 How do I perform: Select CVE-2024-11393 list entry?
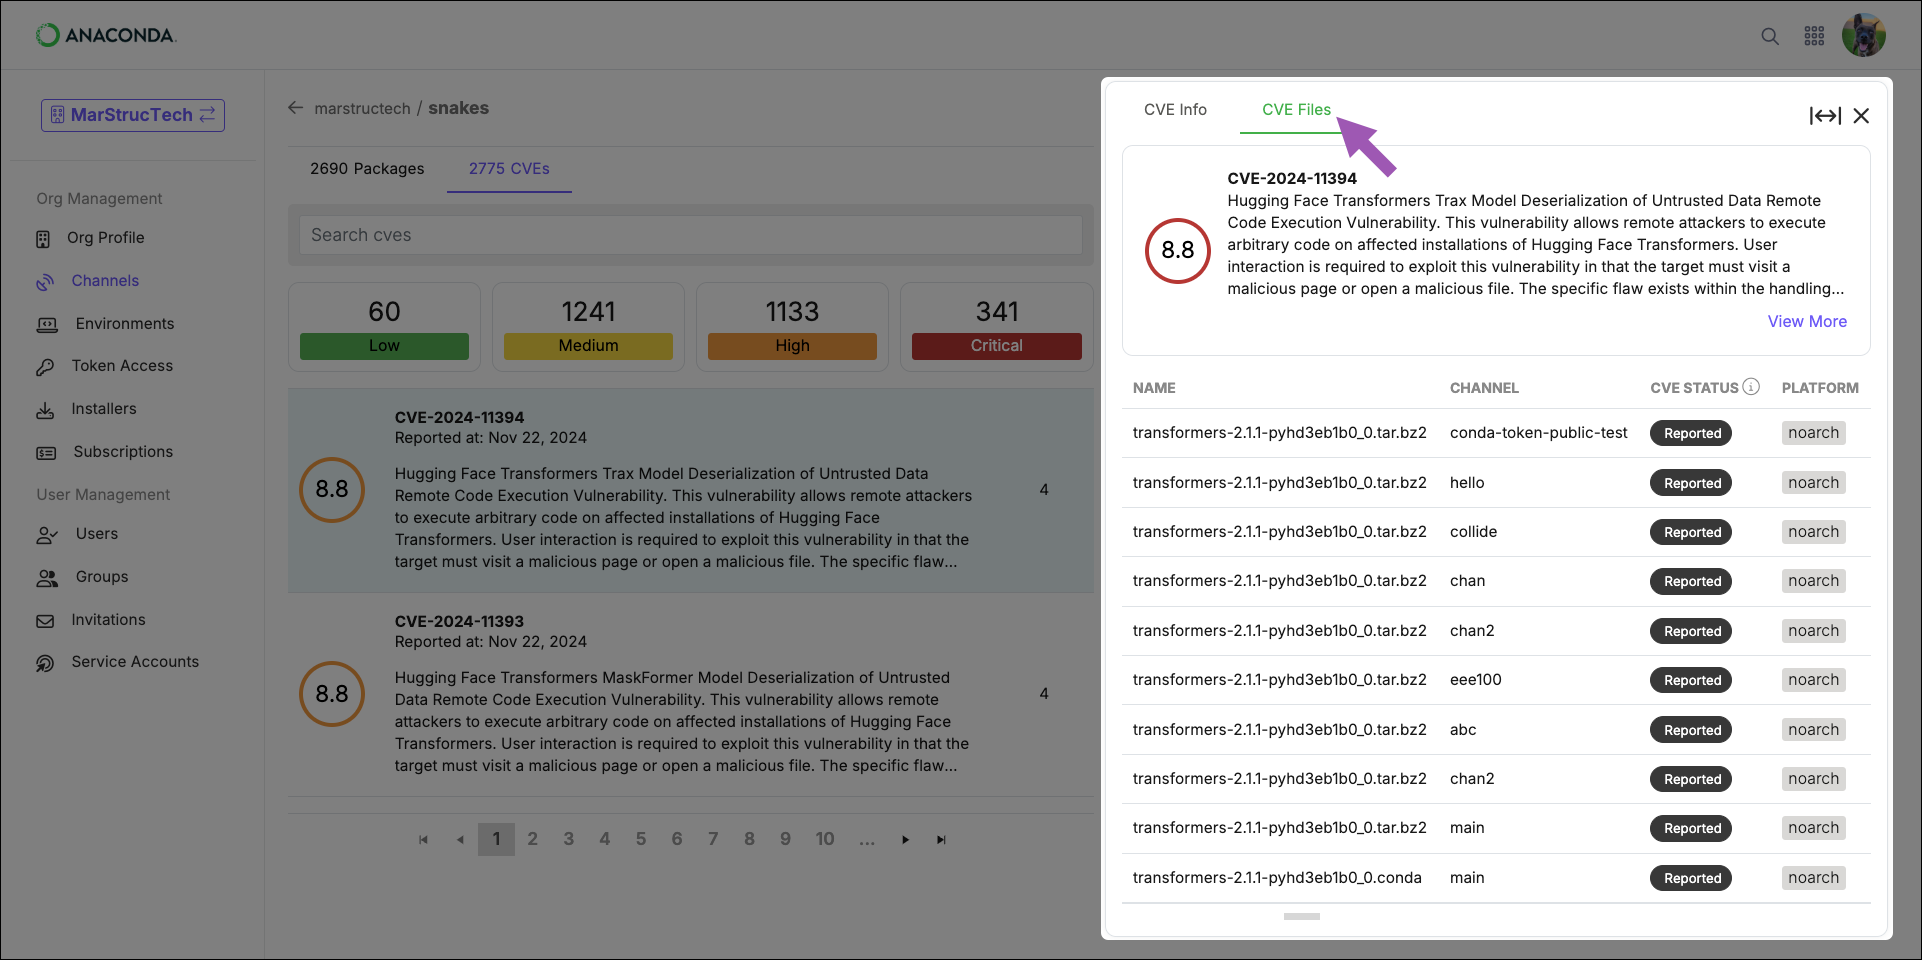click(690, 694)
